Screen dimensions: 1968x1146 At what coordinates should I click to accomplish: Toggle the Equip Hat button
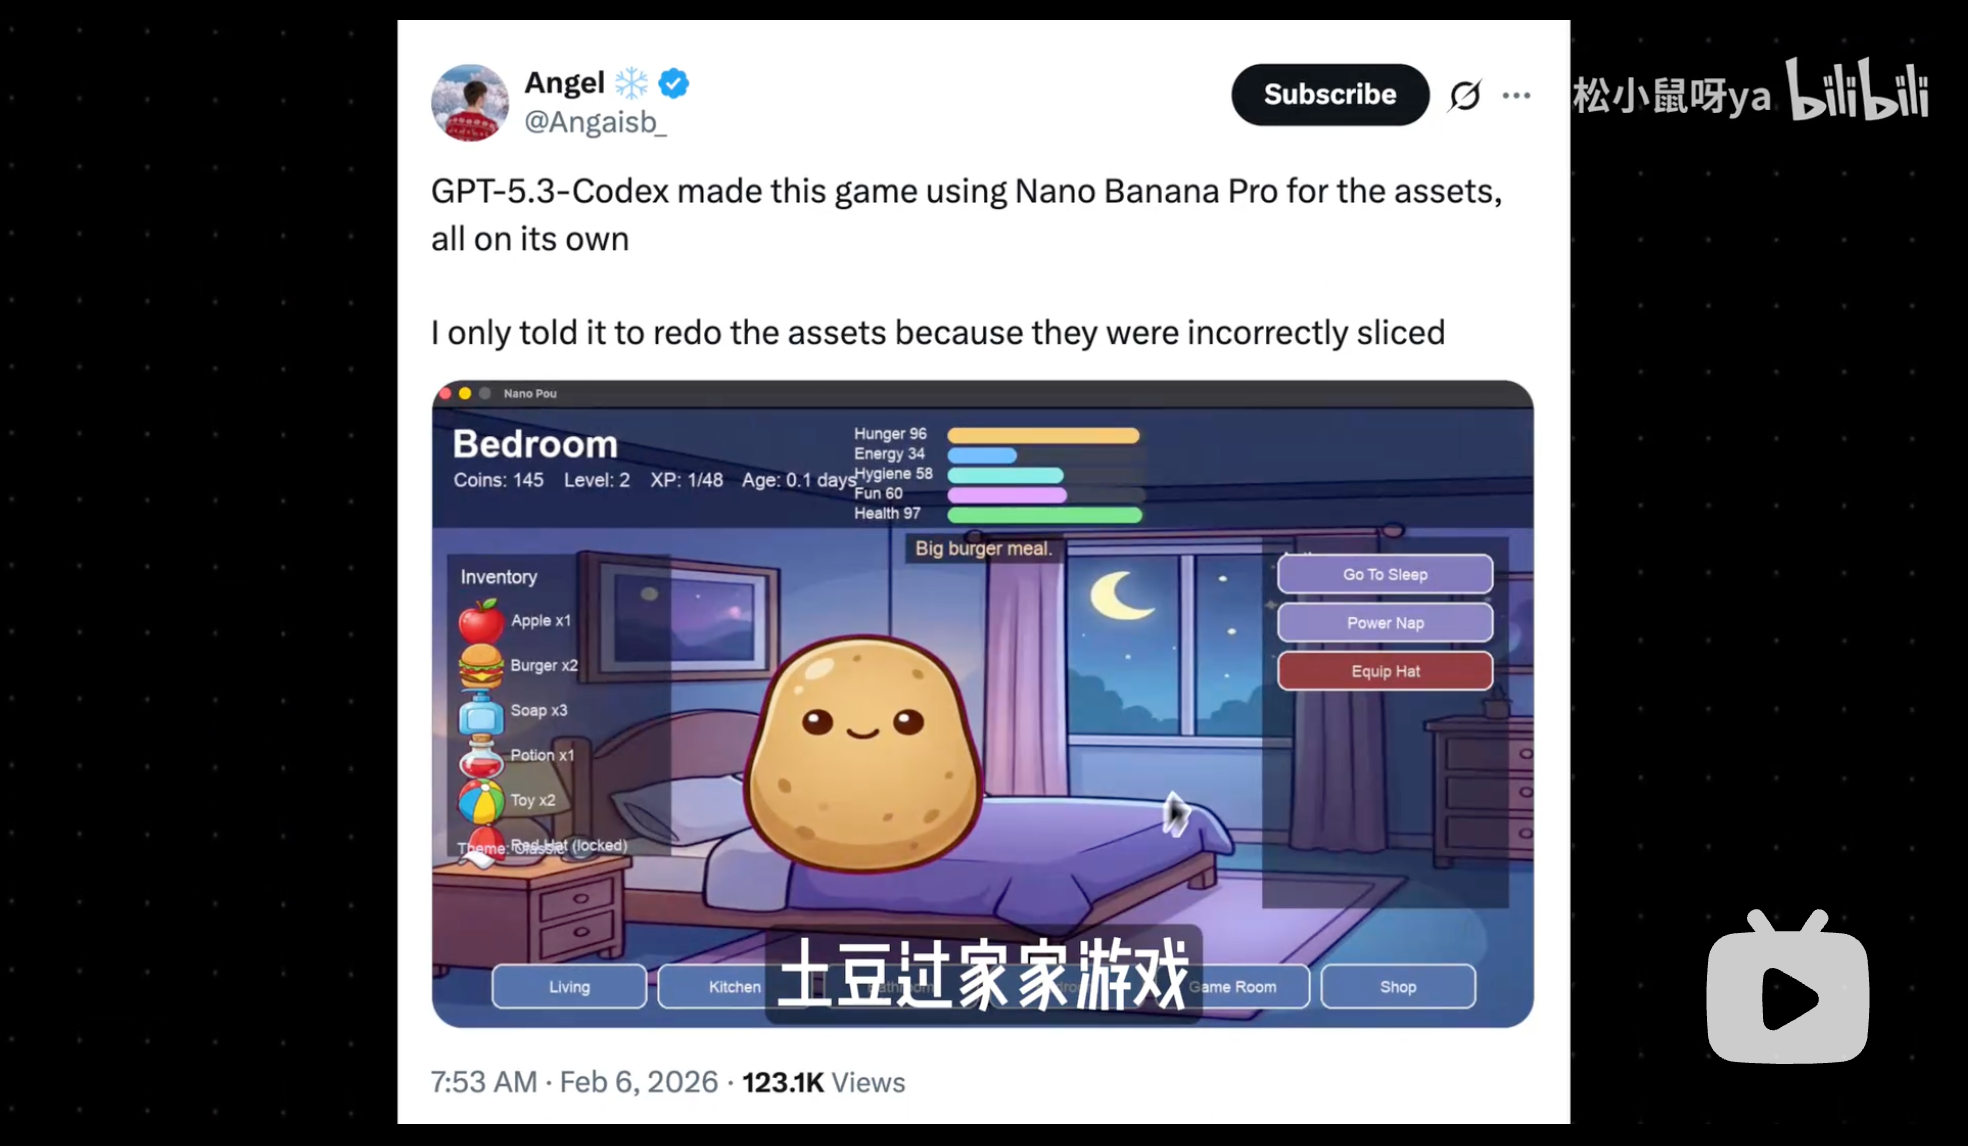pyautogui.click(x=1385, y=671)
